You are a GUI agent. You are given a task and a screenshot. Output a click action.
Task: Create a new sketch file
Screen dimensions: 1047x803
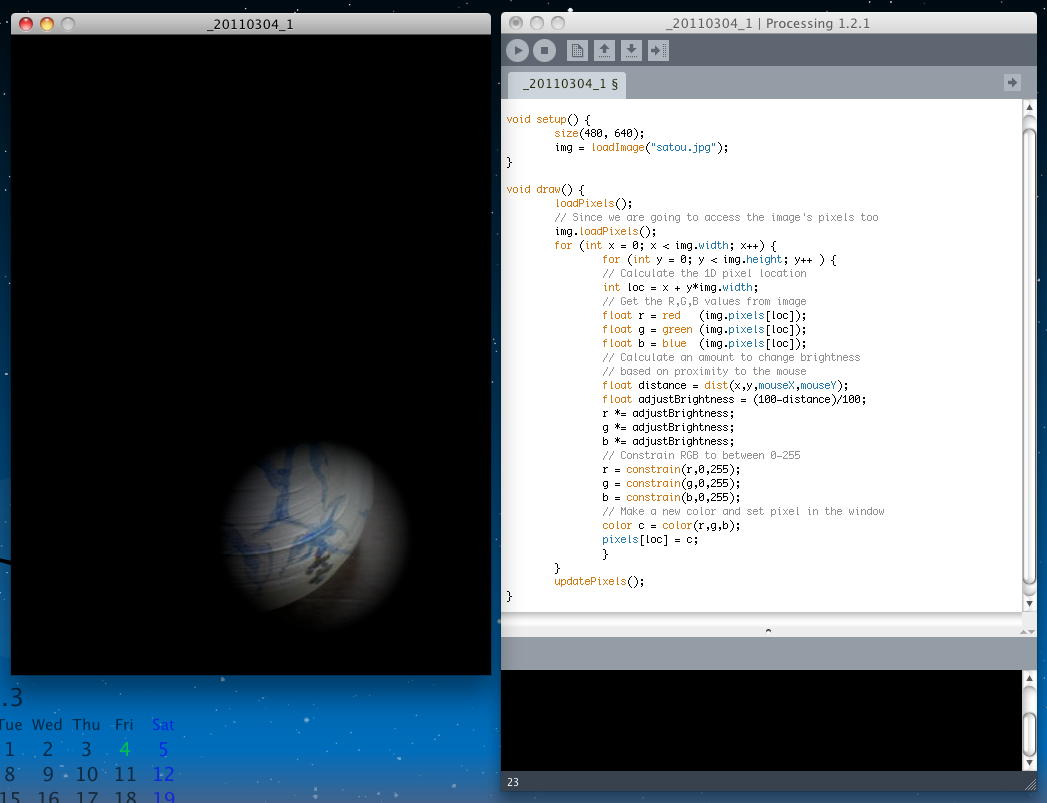pyautogui.click(x=577, y=50)
